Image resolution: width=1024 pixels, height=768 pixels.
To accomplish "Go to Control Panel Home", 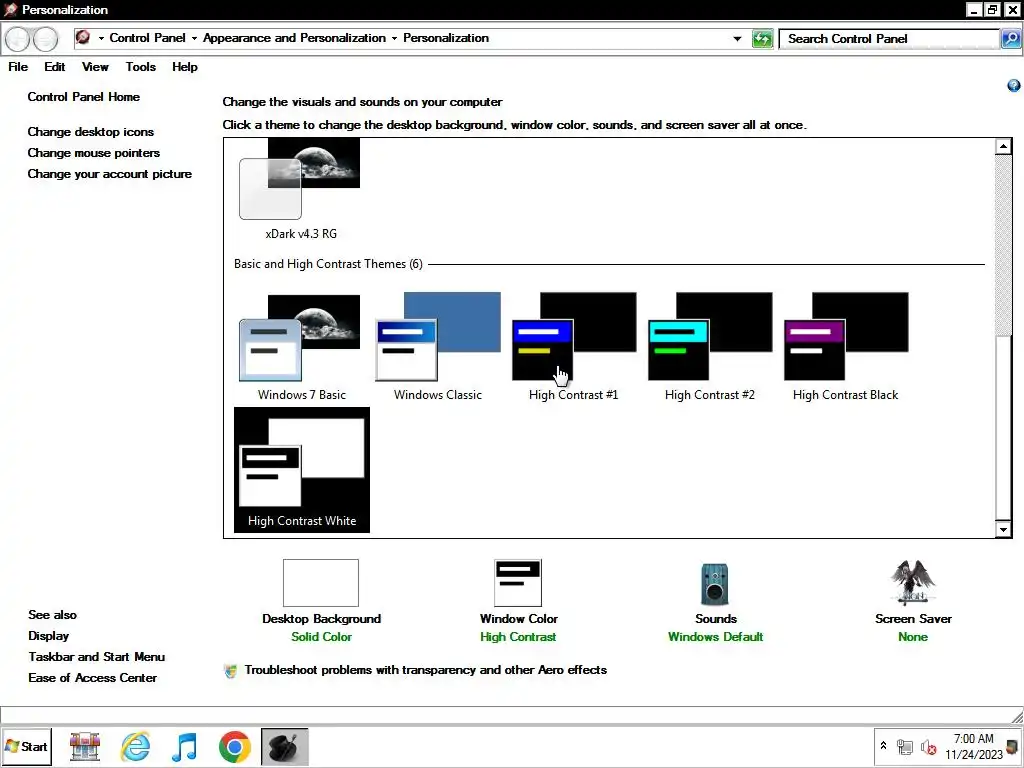I will 84,97.
